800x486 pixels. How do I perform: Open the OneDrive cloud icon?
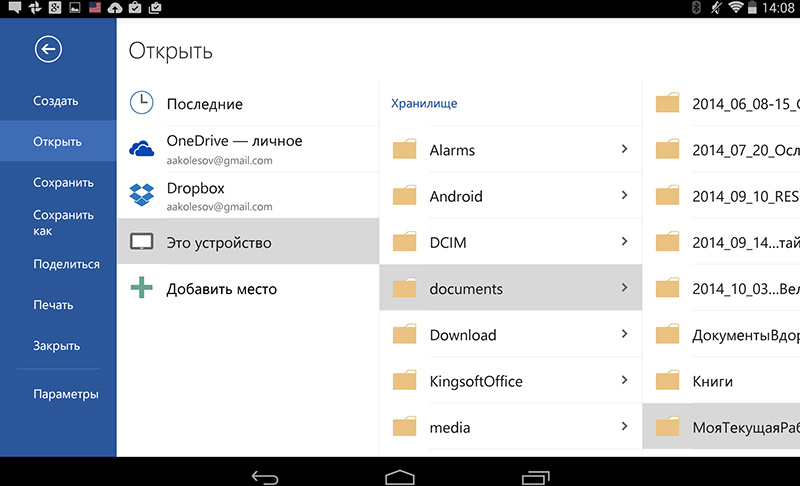142,149
